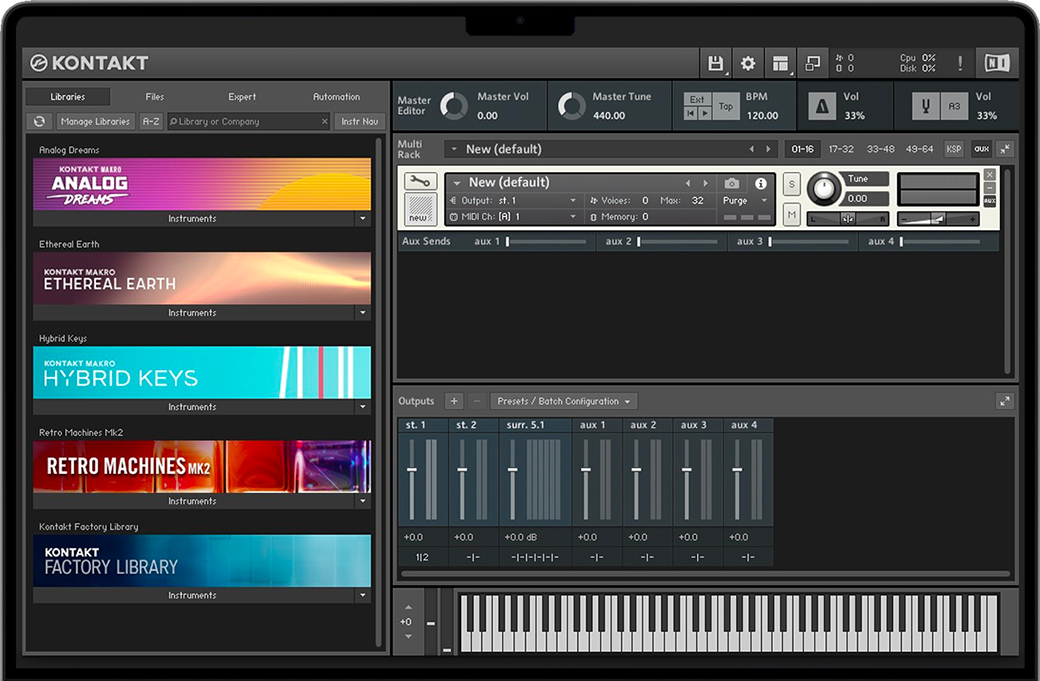The height and width of the screenshot is (681, 1040).
Task: Open the Automation tab
Action: coord(336,97)
